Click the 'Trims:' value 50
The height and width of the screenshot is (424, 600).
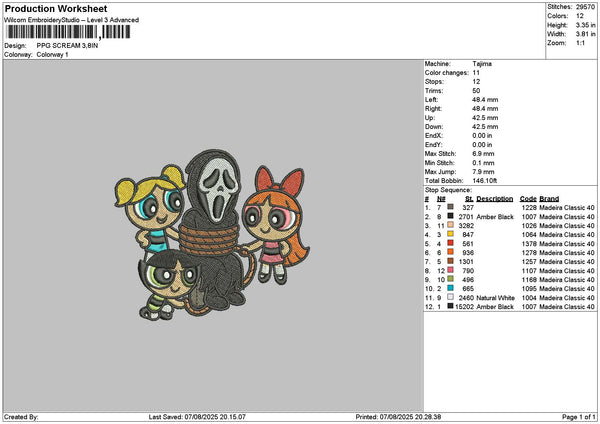coord(476,91)
